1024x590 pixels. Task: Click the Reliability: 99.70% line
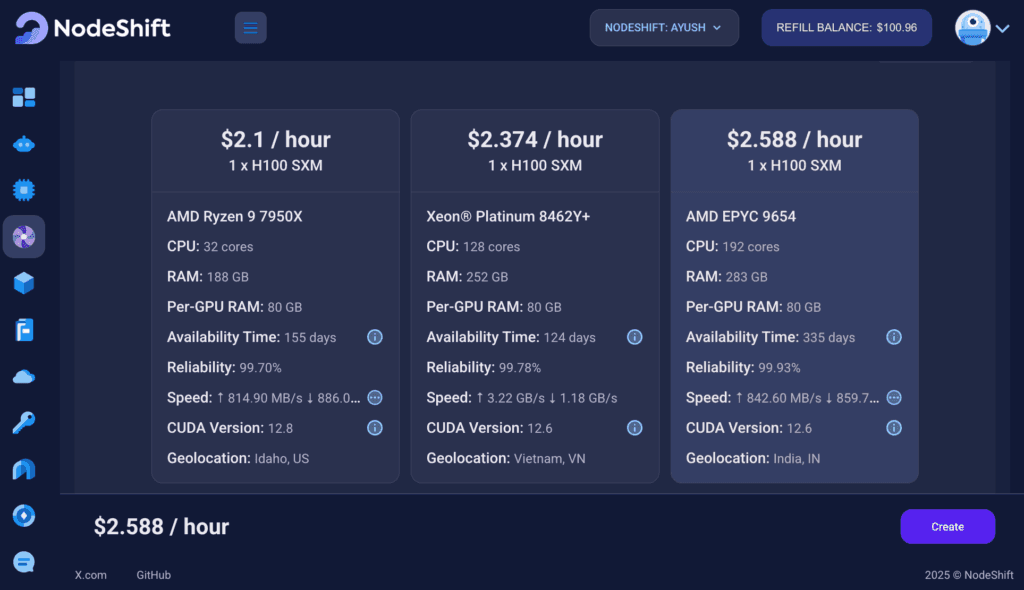pos(224,367)
